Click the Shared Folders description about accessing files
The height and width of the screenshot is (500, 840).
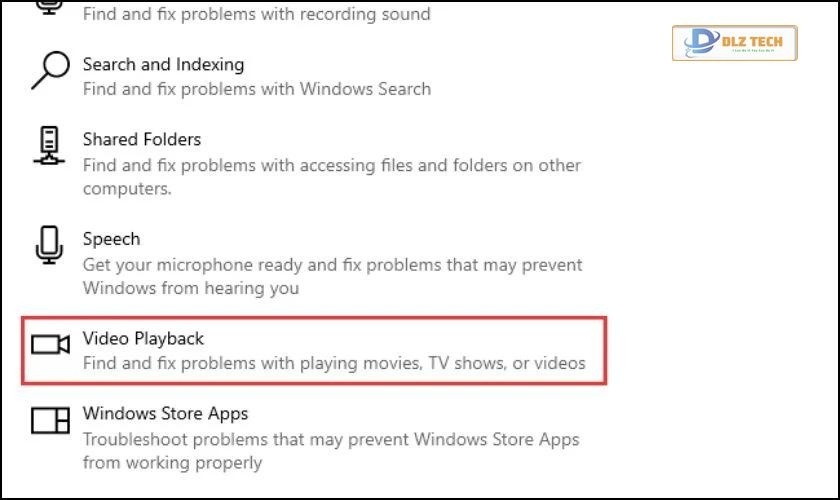[331, 165]
